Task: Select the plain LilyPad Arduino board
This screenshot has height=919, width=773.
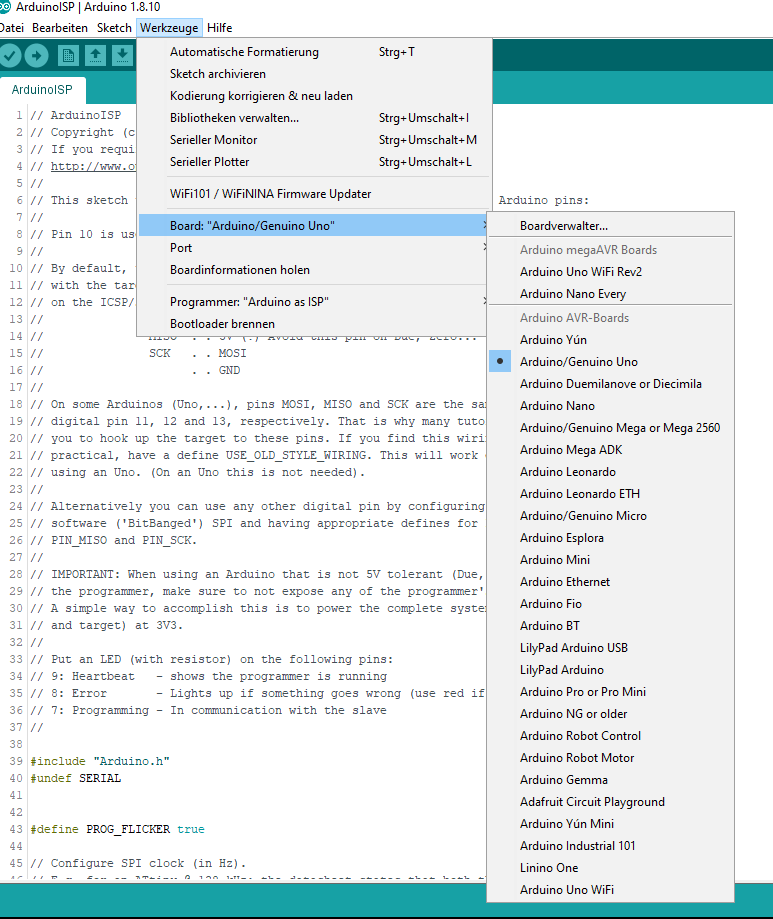Action: [x=611, y=670]
